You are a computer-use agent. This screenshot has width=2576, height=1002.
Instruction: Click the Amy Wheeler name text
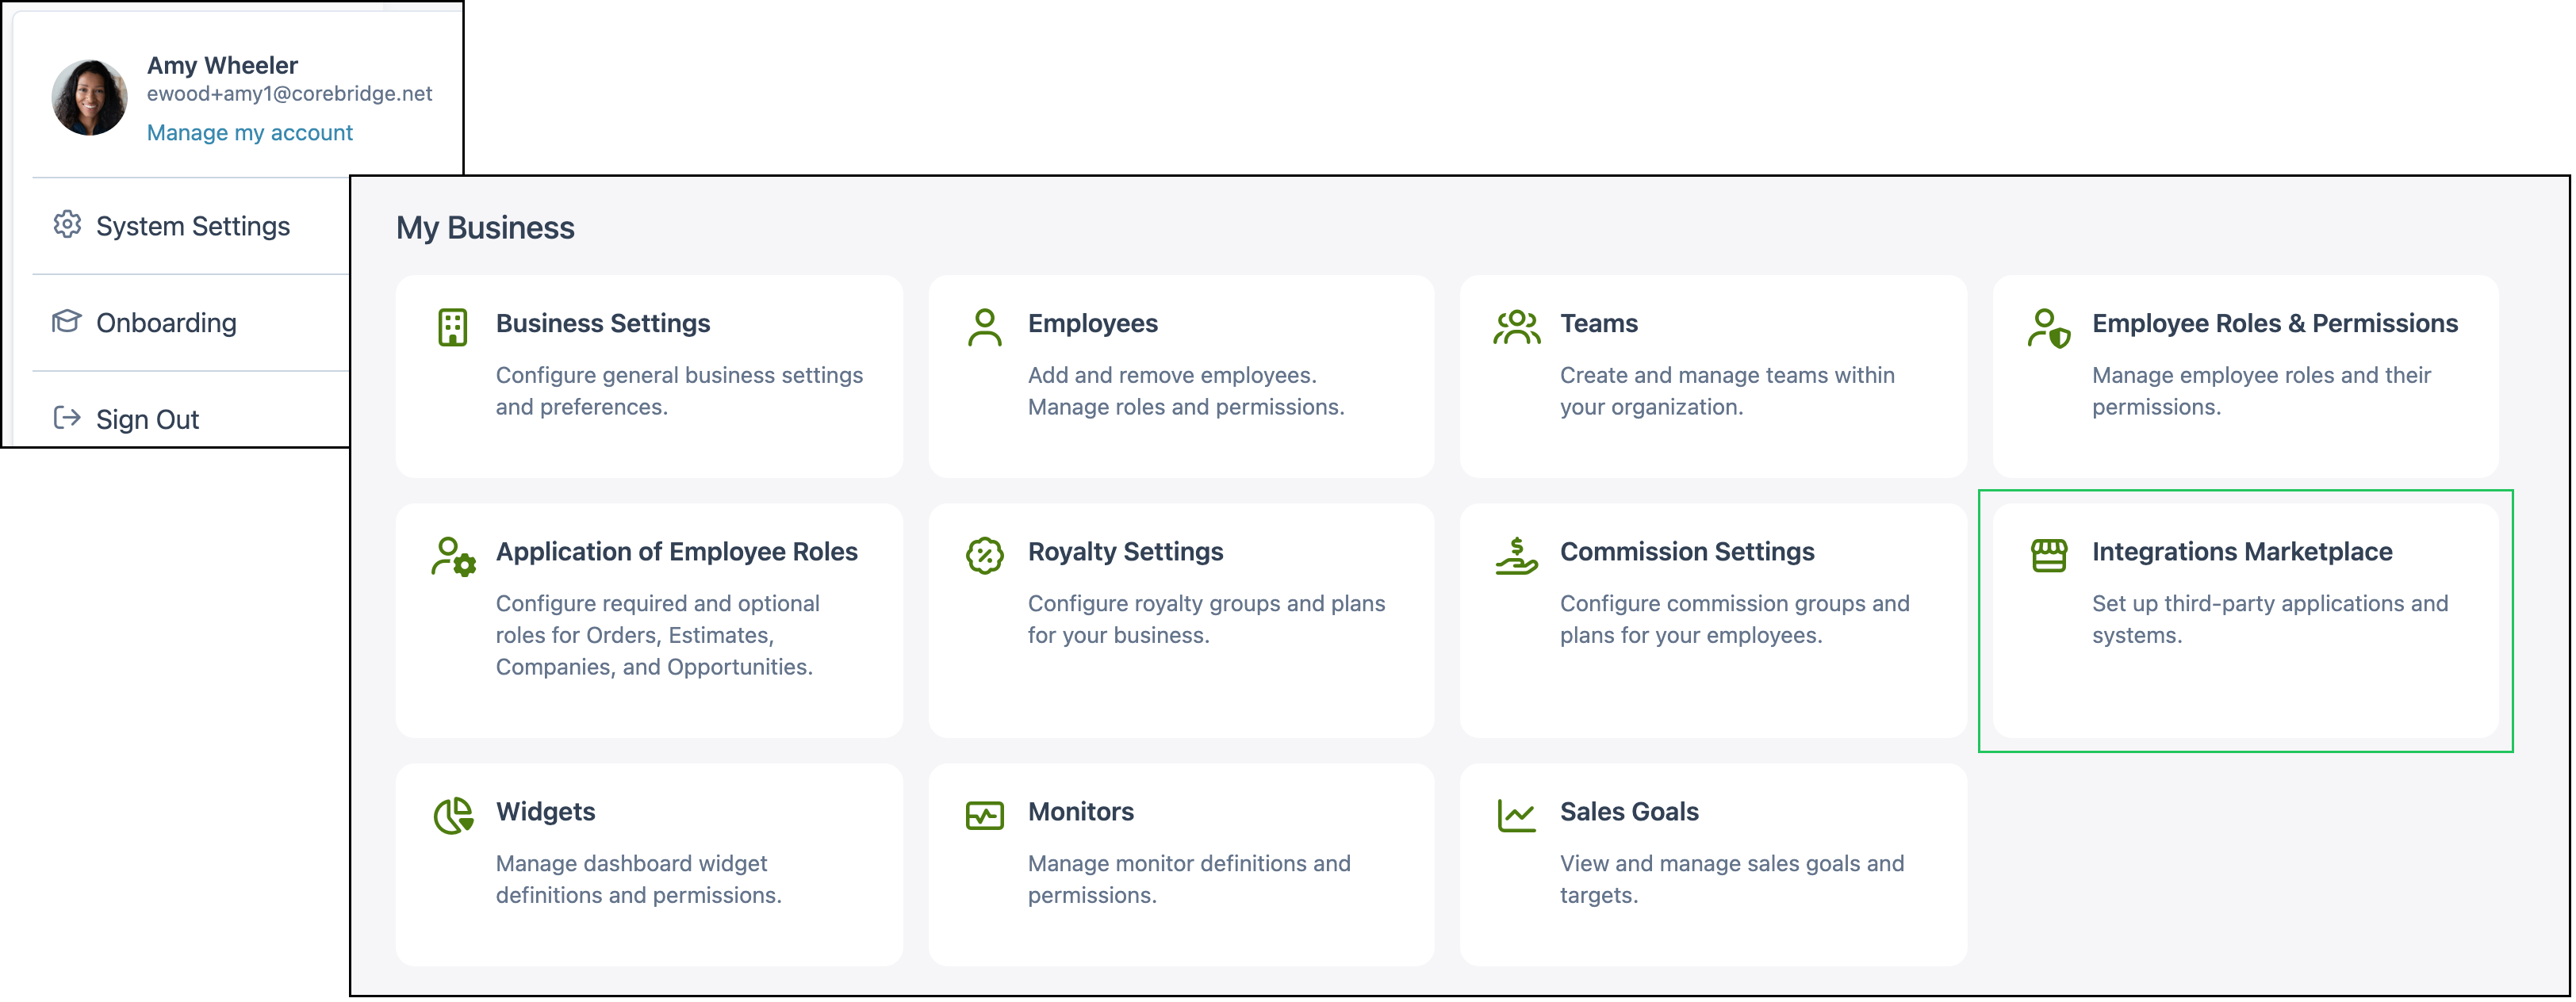pos(222,65)
